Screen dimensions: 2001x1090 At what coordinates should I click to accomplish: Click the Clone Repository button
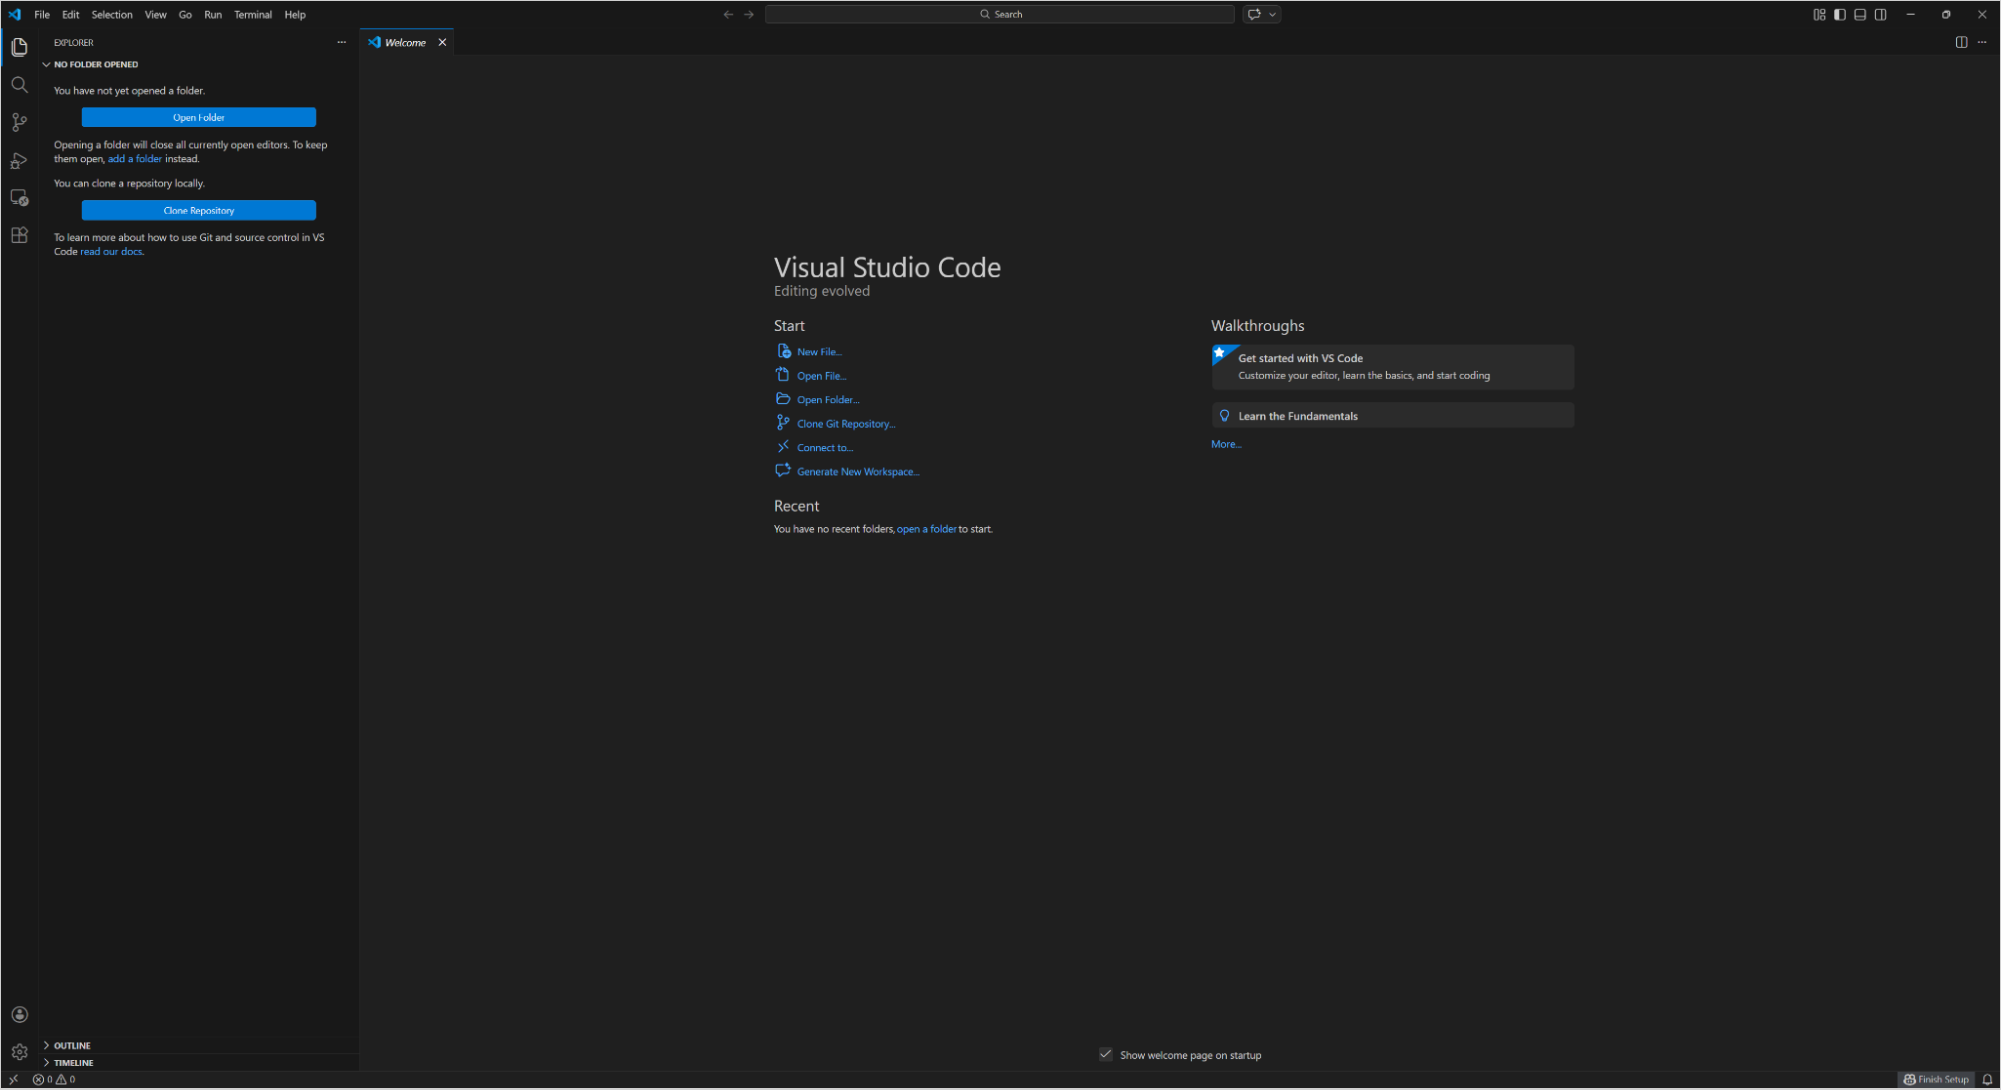click(198, 210)
